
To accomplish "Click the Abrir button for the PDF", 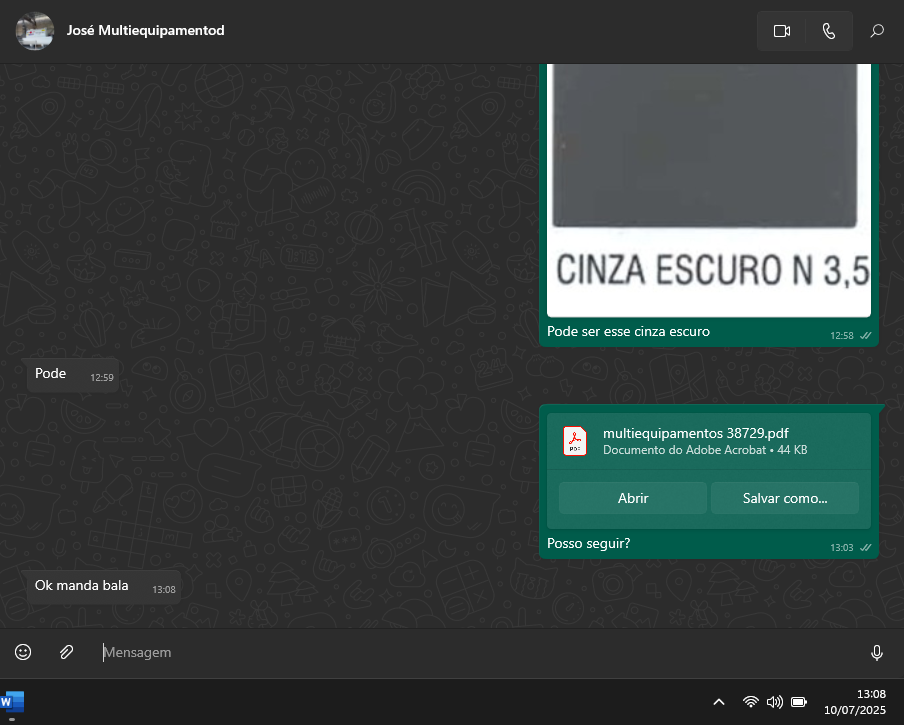I will (x=633, y=498).
